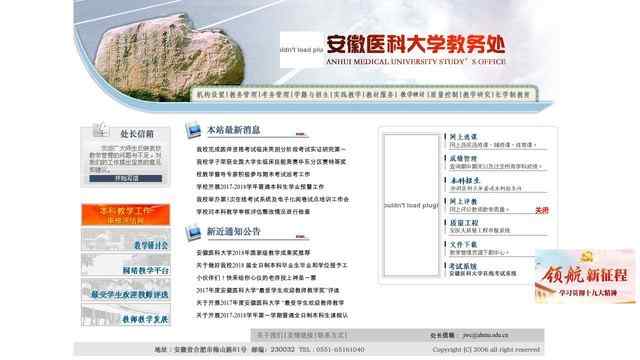Open the 考务管理 navigation menu item
This screenshot has width=640, height=360.
click(x=276, y=95)
